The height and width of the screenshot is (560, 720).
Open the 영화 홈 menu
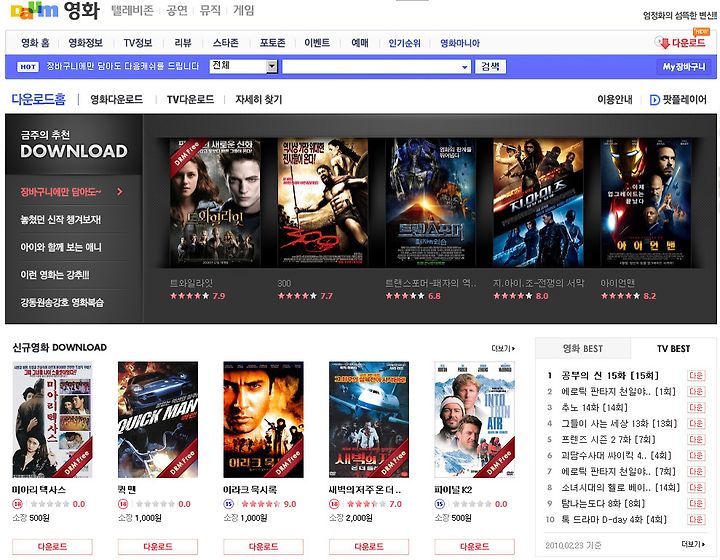pyautogui.click(x=35, y=43)
